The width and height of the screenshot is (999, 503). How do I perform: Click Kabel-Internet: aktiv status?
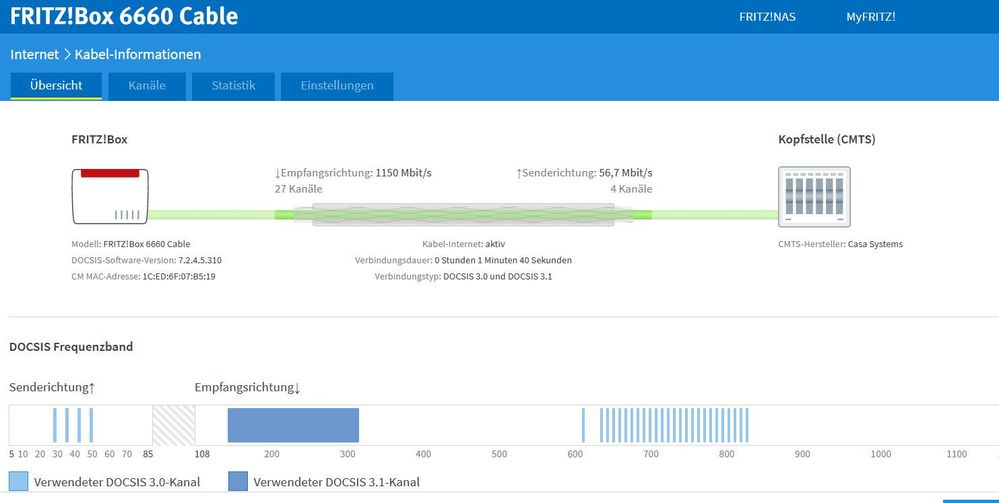coord(463,244)
